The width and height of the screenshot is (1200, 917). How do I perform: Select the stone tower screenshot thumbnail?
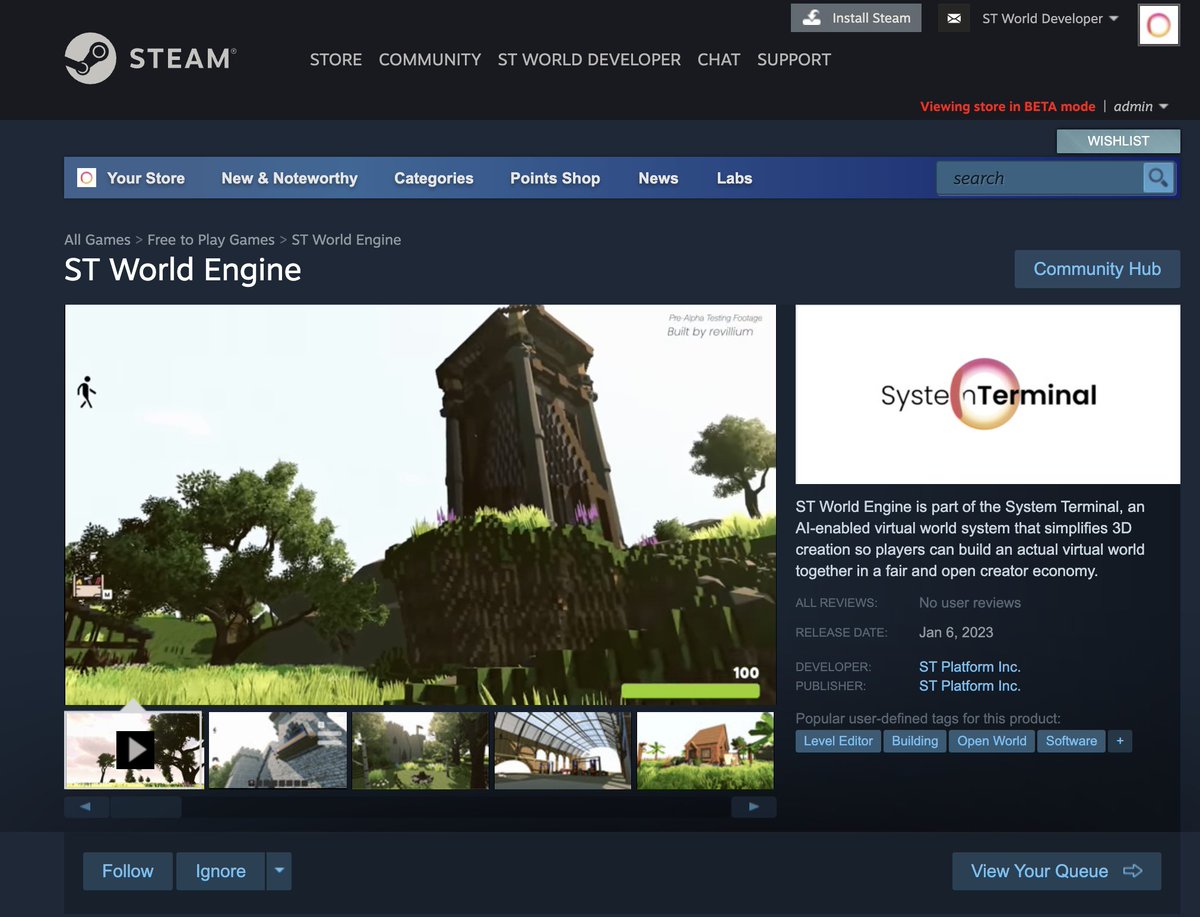[x=278, y=750]
